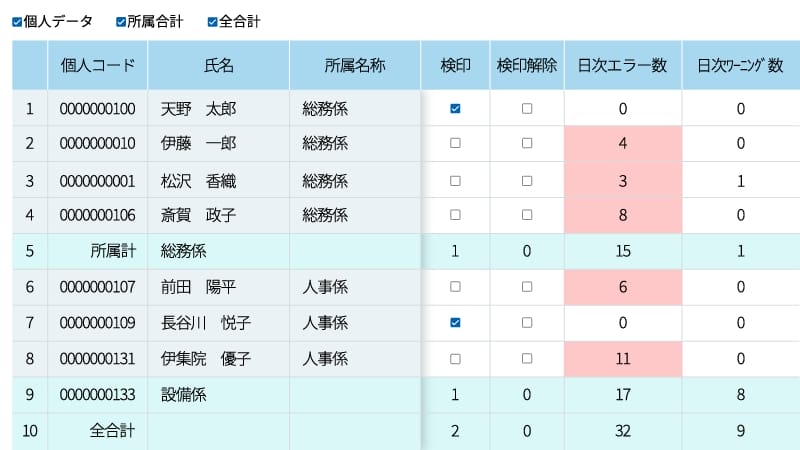Uncheck the 所属合計 checkbox

[121, 22]
